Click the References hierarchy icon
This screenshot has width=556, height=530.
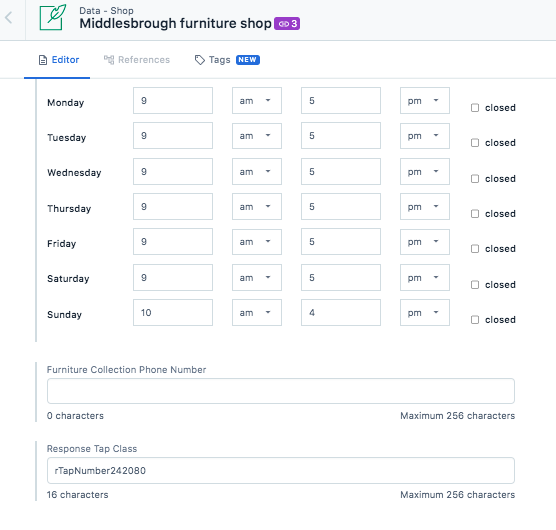tap(109, 60)
